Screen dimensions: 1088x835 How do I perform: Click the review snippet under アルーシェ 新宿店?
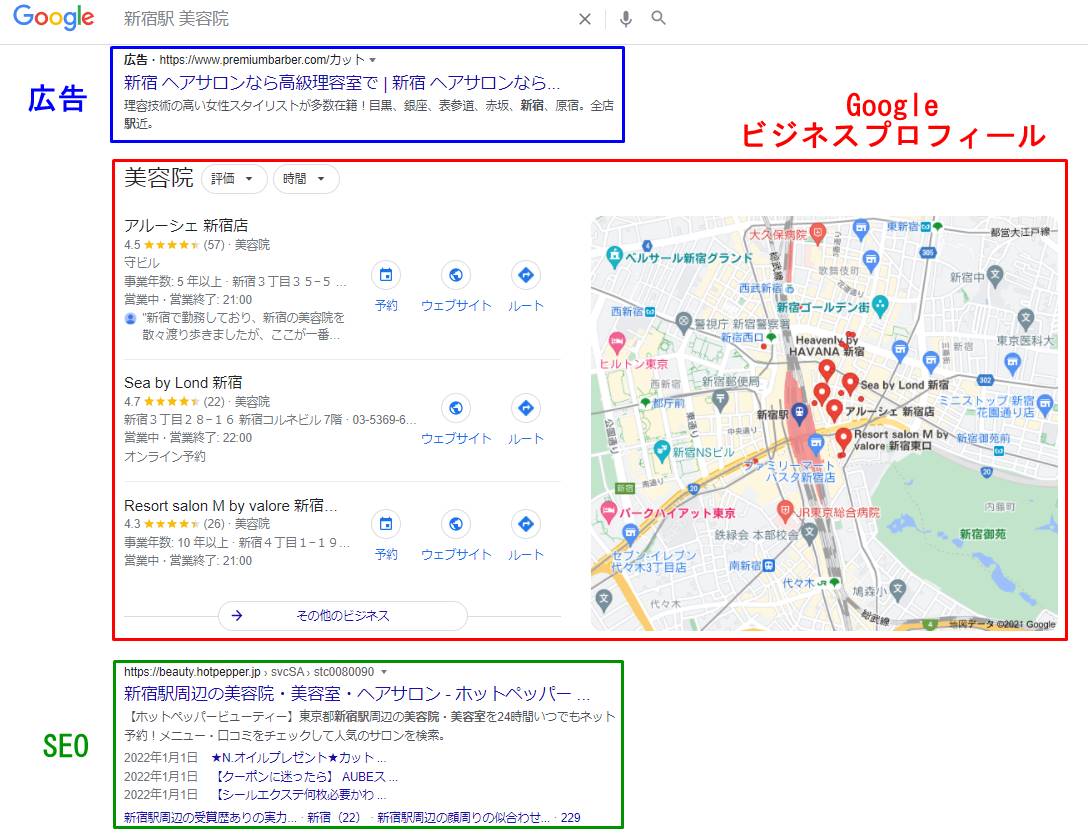click(241, 326)
